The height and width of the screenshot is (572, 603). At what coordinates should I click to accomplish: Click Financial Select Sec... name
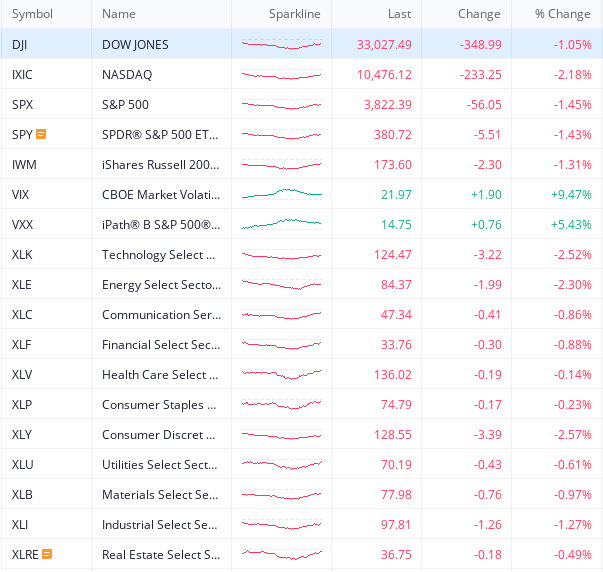(x=161, y=344)
